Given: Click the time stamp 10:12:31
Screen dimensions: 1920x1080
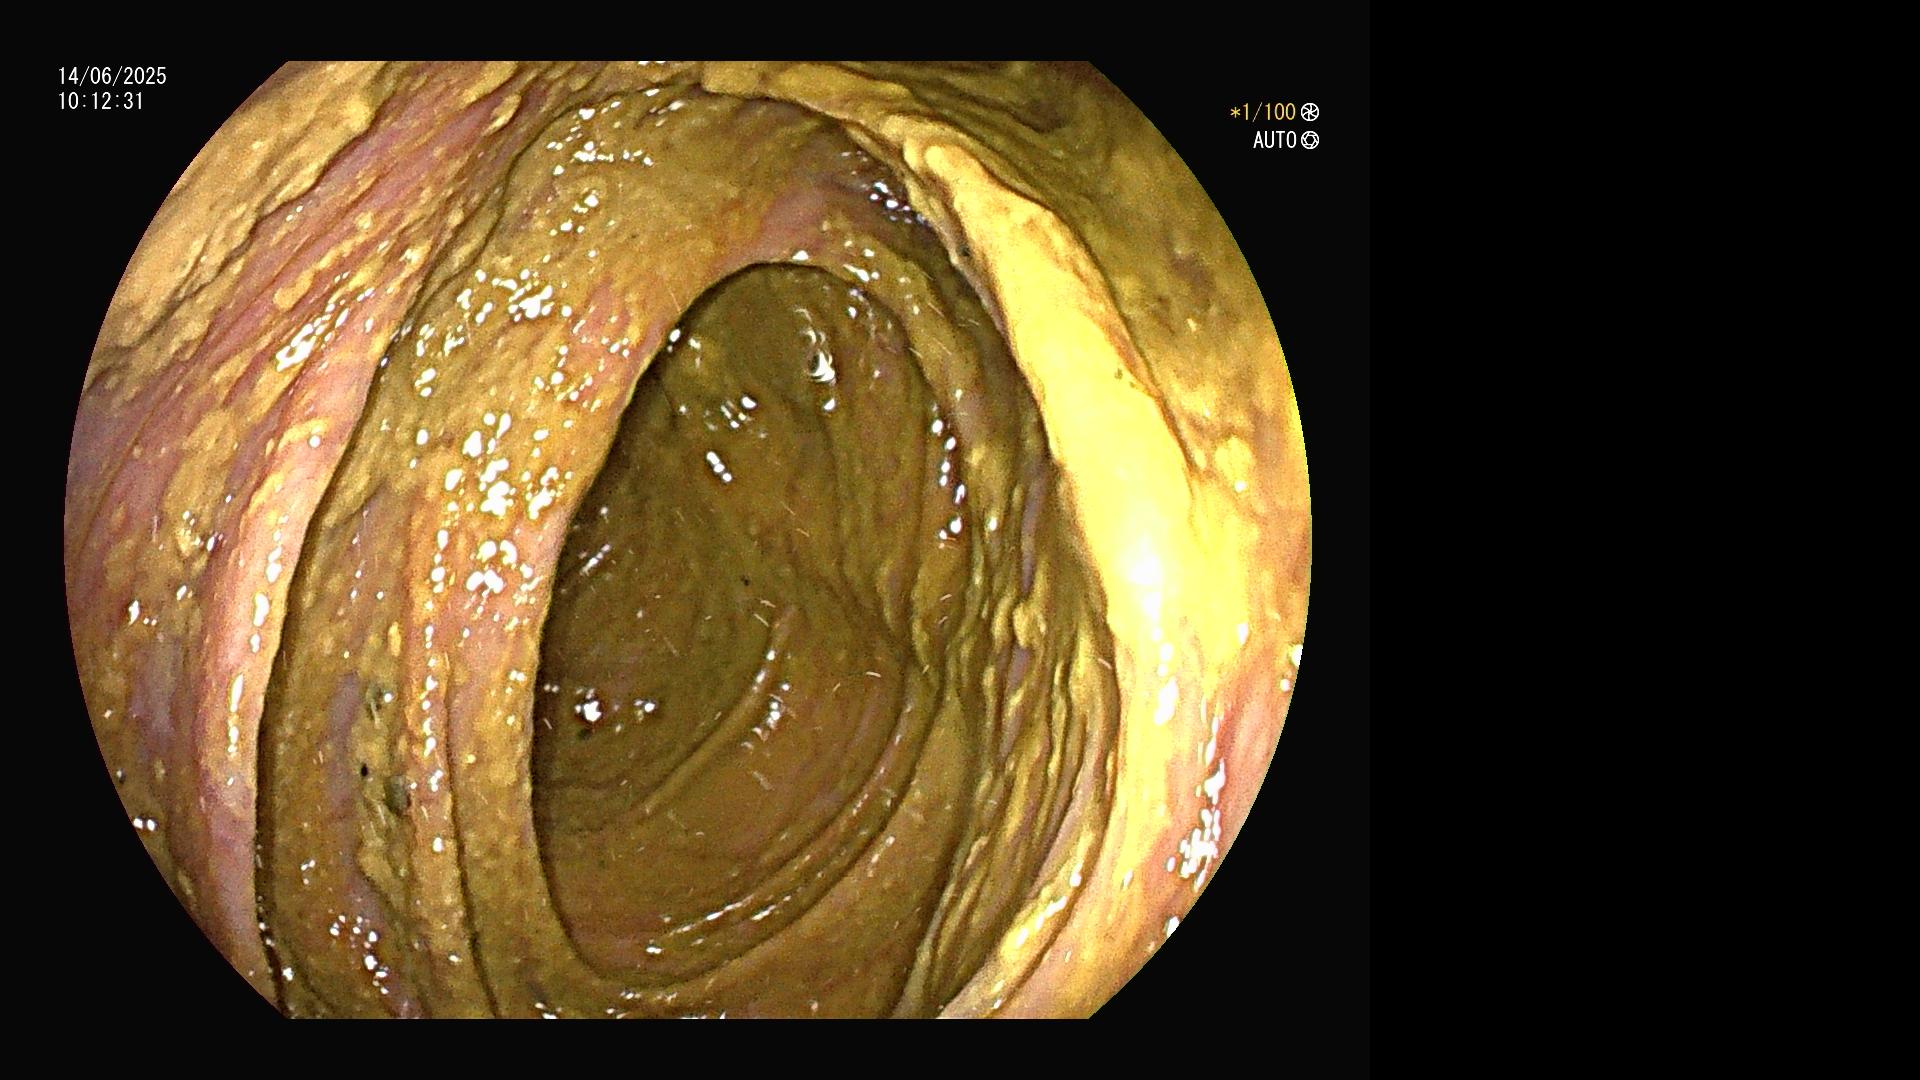Looking at the screenshot, I should coord(101,101).
